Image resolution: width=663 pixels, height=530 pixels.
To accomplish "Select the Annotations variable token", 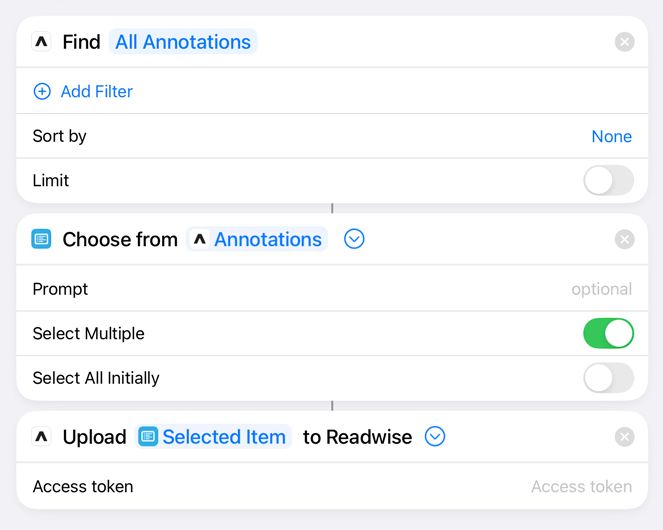I will tap(257, 239).
